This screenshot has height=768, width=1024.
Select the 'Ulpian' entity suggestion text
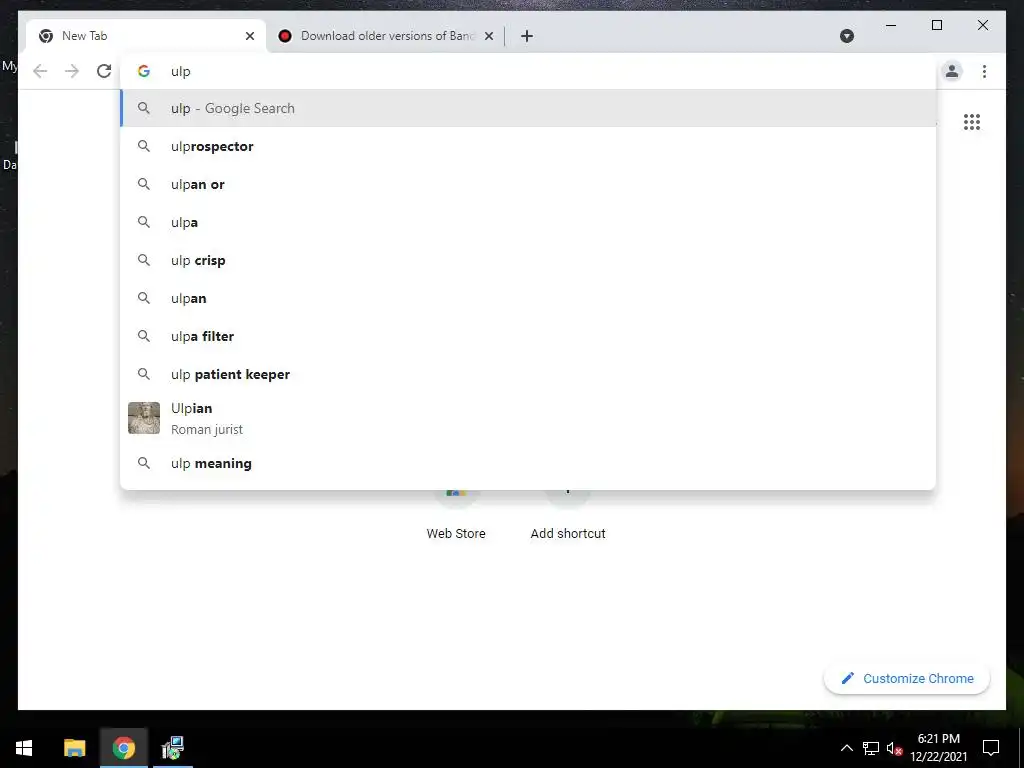coord(191,408)
